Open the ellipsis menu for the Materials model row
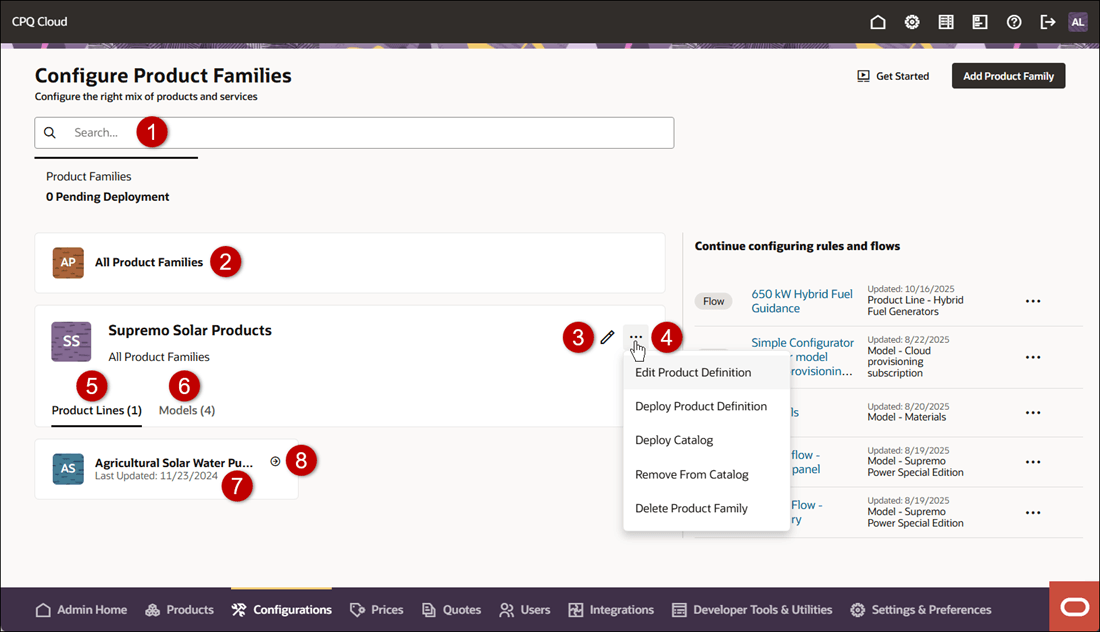Viewport: 1100px width, 632px height. (1032, 412)
